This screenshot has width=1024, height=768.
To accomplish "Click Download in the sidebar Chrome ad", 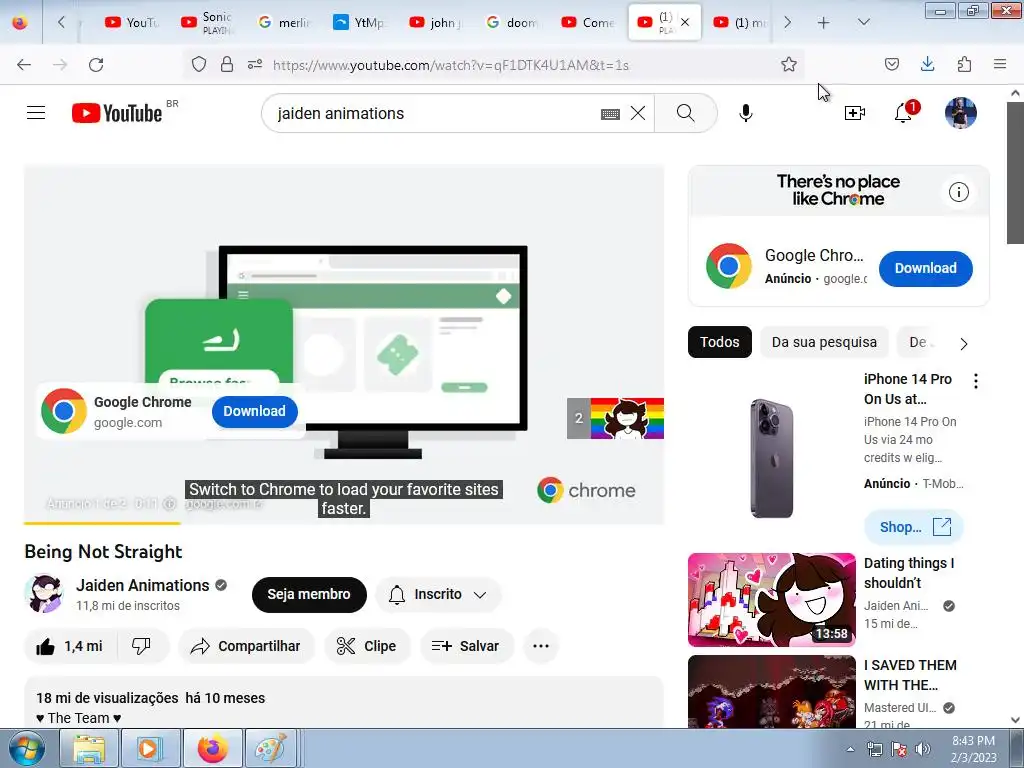I will coord(925,268).
